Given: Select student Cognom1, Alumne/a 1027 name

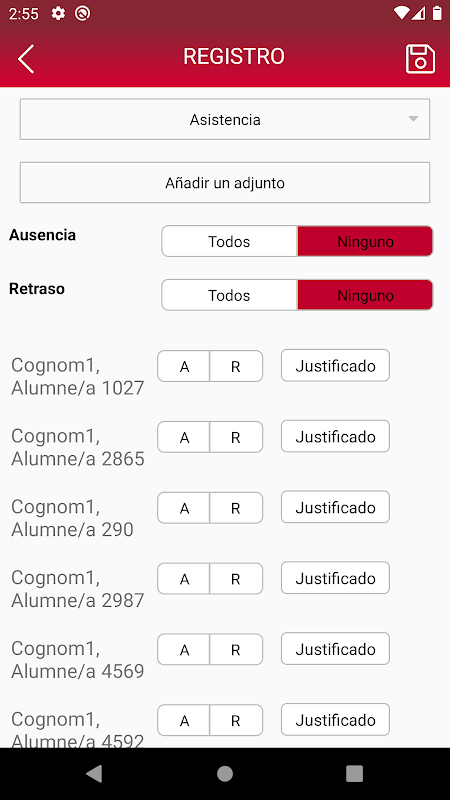Looking at the screenshot, I should coord(78,377).
